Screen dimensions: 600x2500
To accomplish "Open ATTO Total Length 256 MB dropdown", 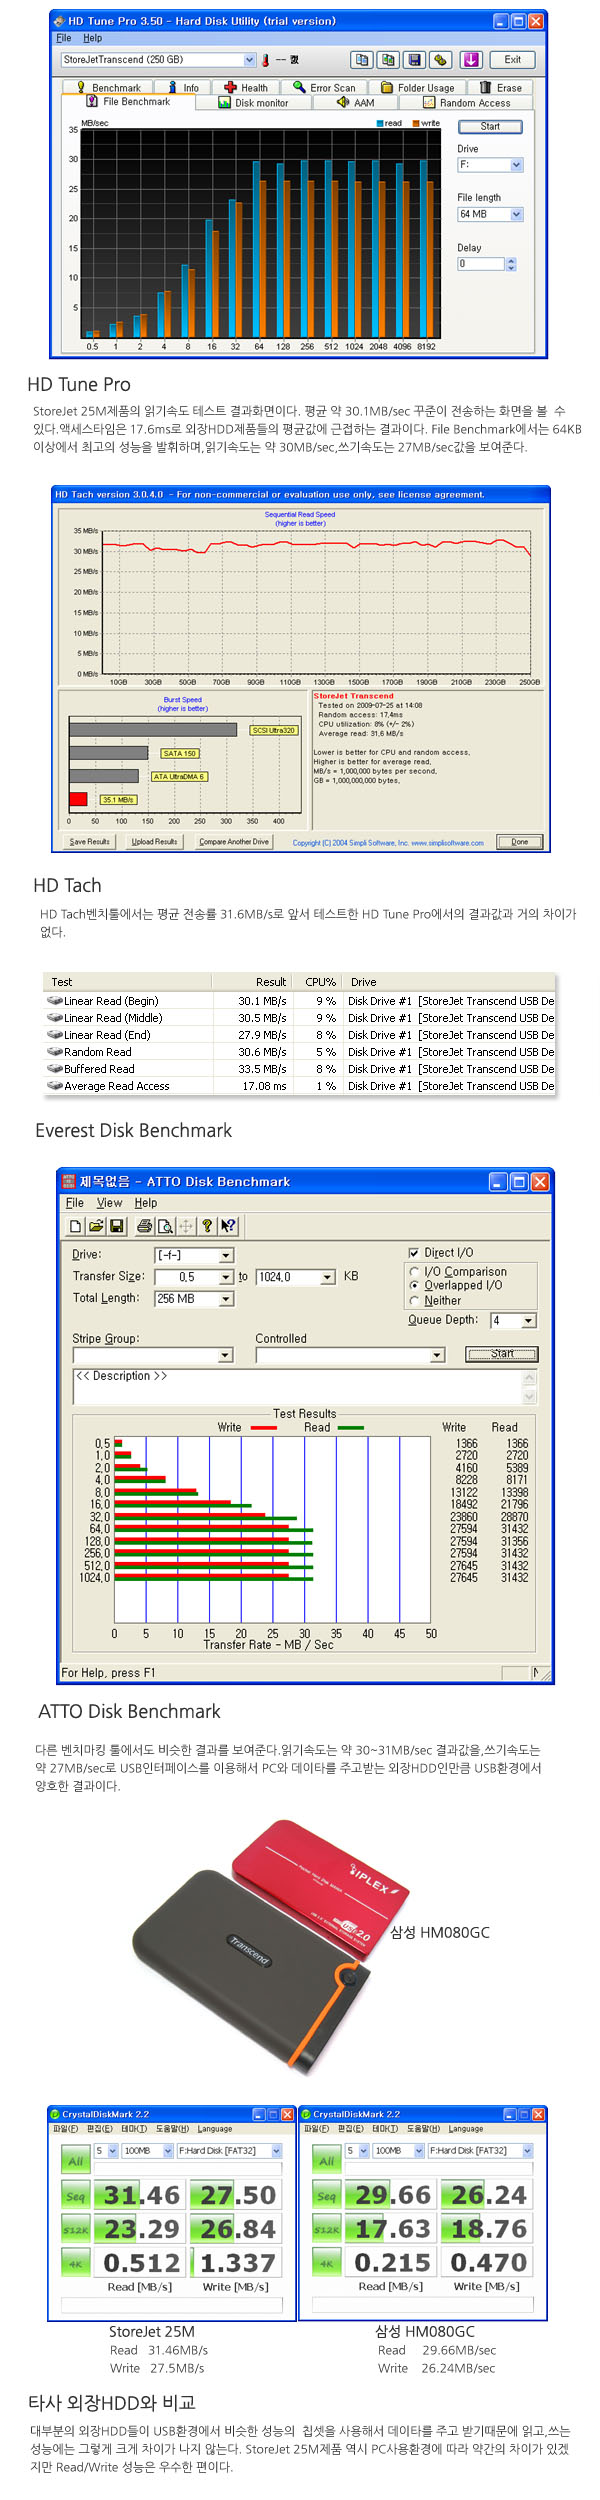I will tap(194, 1299).
